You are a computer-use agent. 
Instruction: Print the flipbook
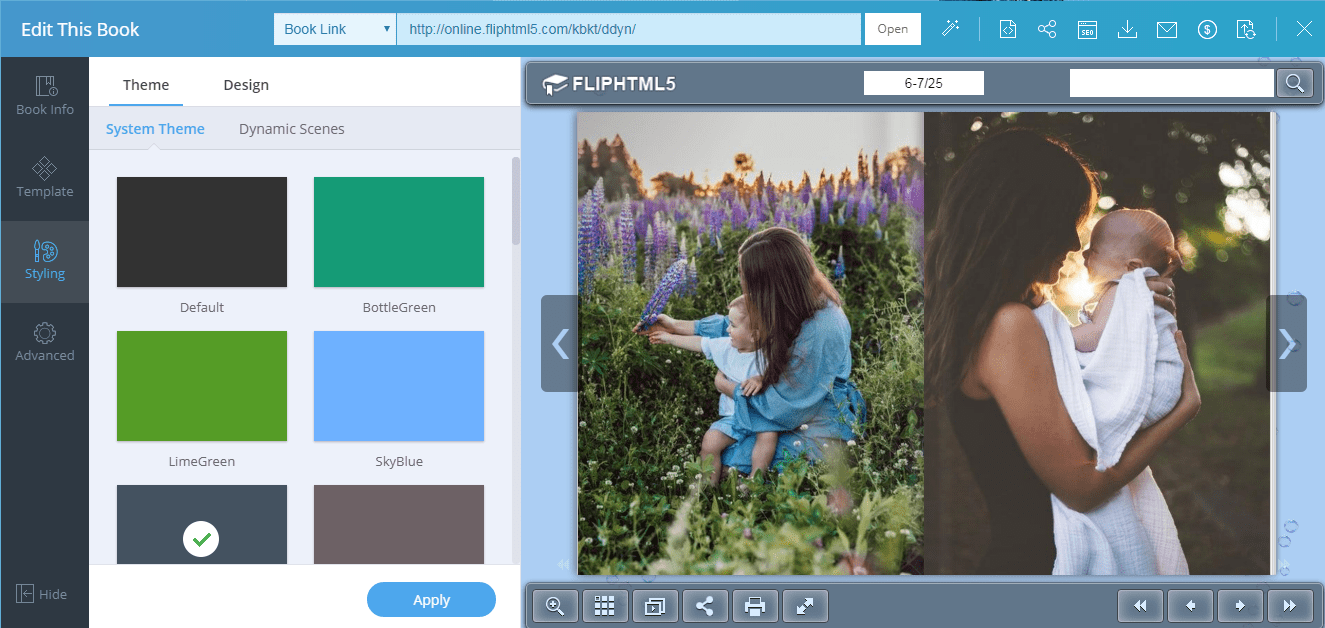pos(755,605)
